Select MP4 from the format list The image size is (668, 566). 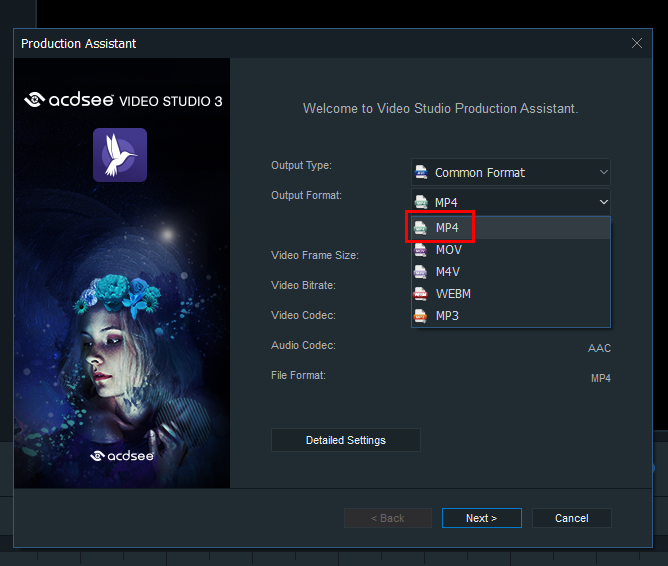[x=510, y=228]
